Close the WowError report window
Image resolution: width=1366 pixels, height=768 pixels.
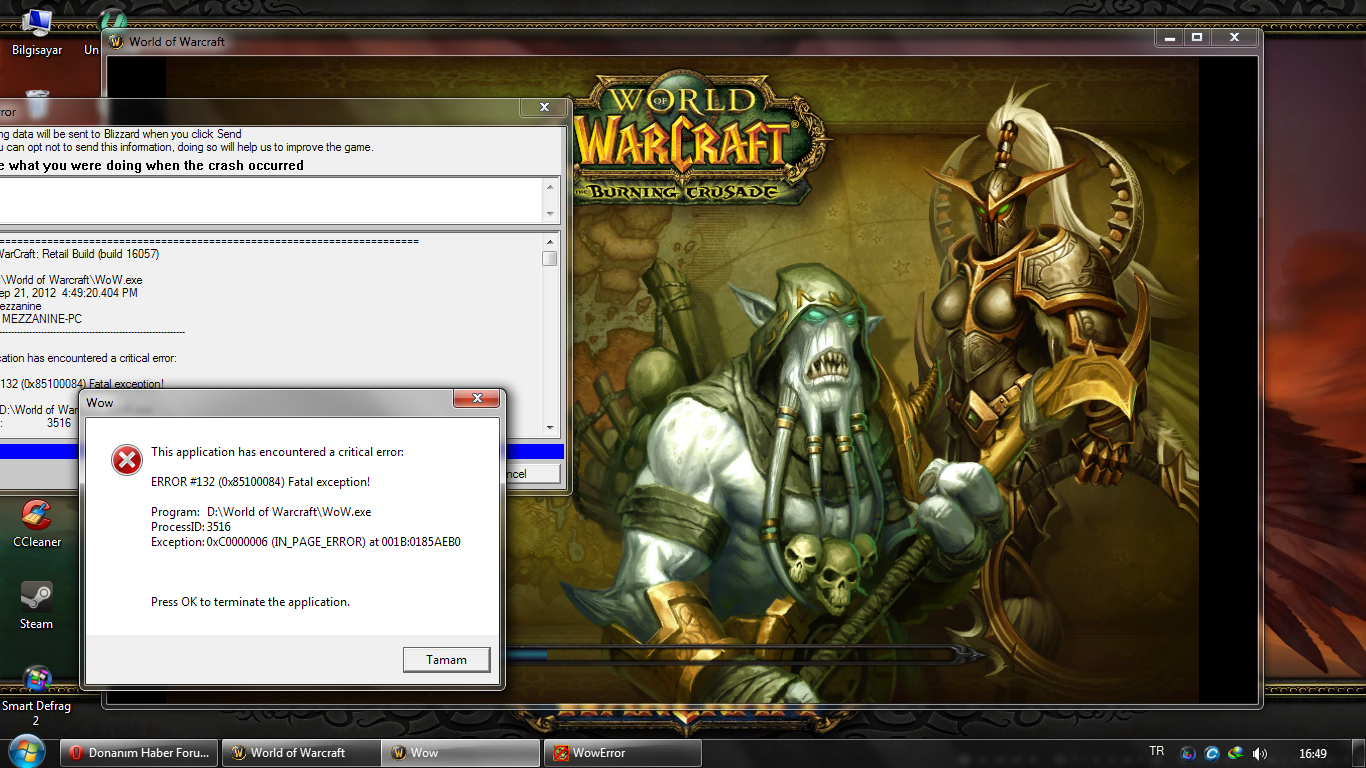pos(544,107)
